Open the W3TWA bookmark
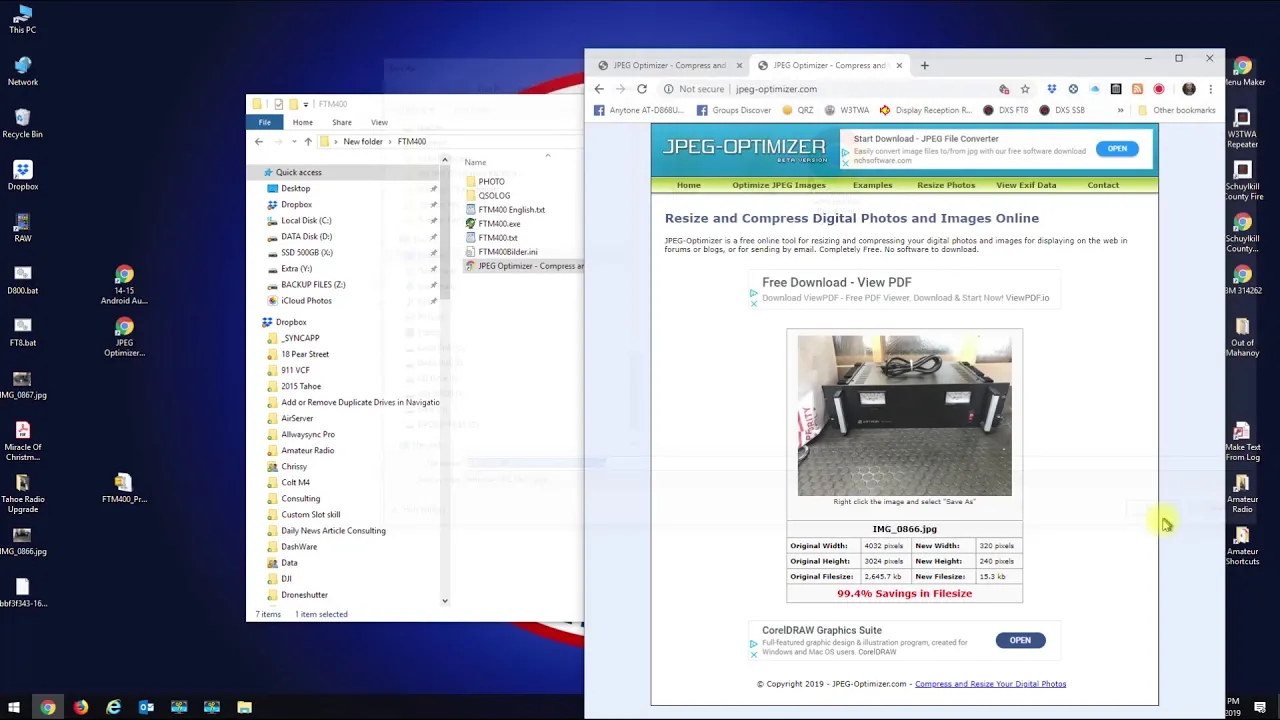 pyautogui.click(x=847, y=110)
